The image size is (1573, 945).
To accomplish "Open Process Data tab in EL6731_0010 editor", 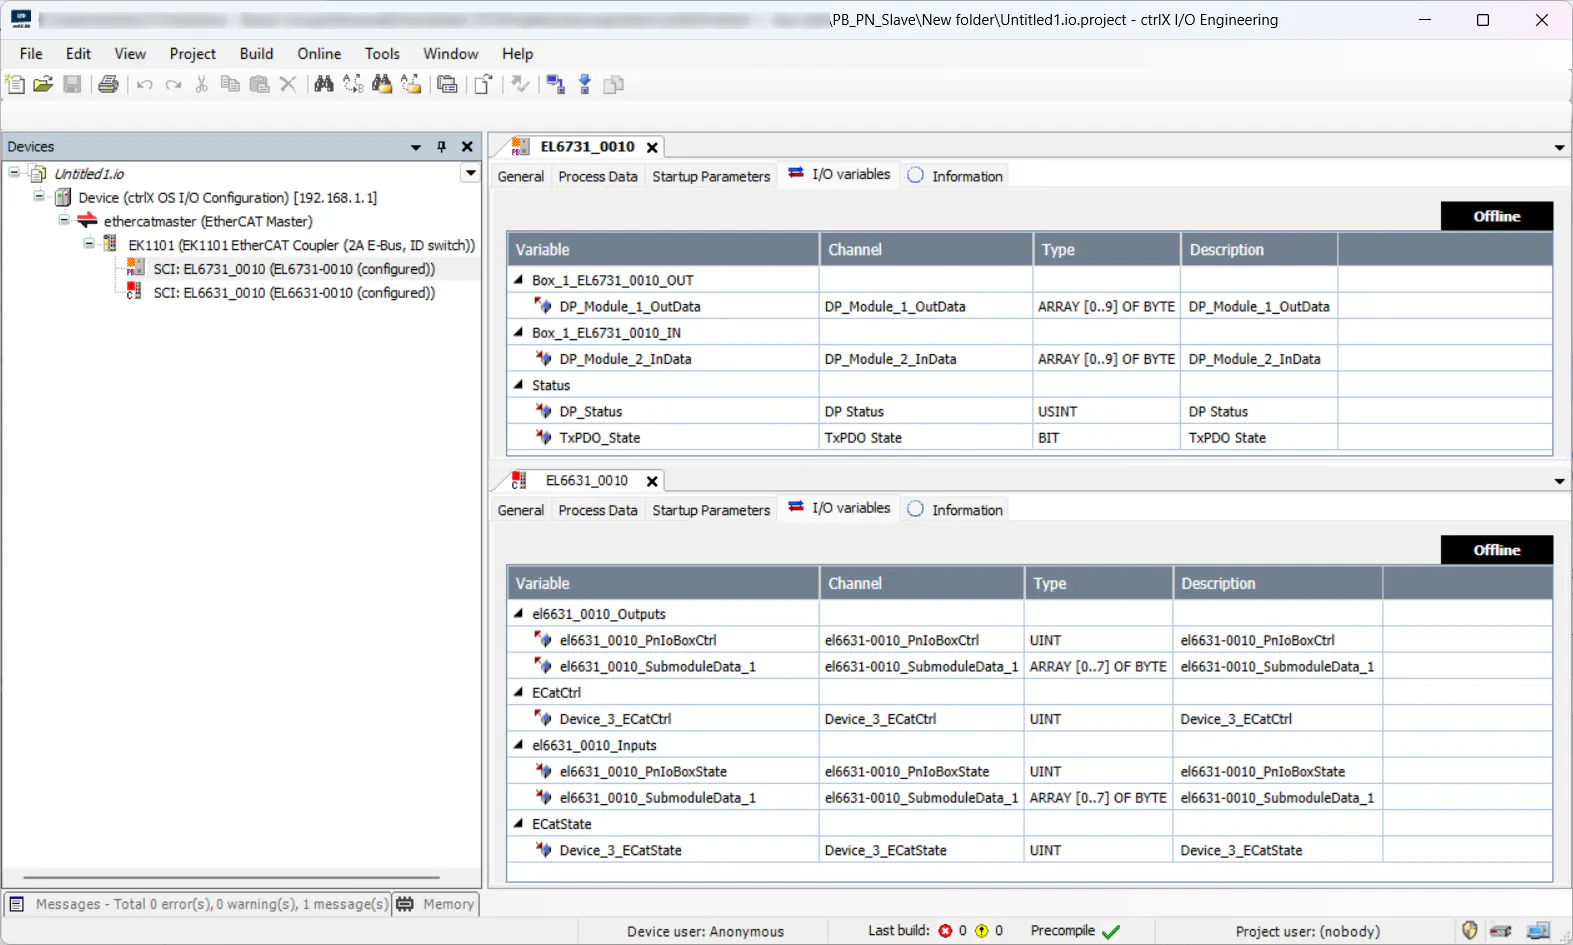I will point(597,176).
